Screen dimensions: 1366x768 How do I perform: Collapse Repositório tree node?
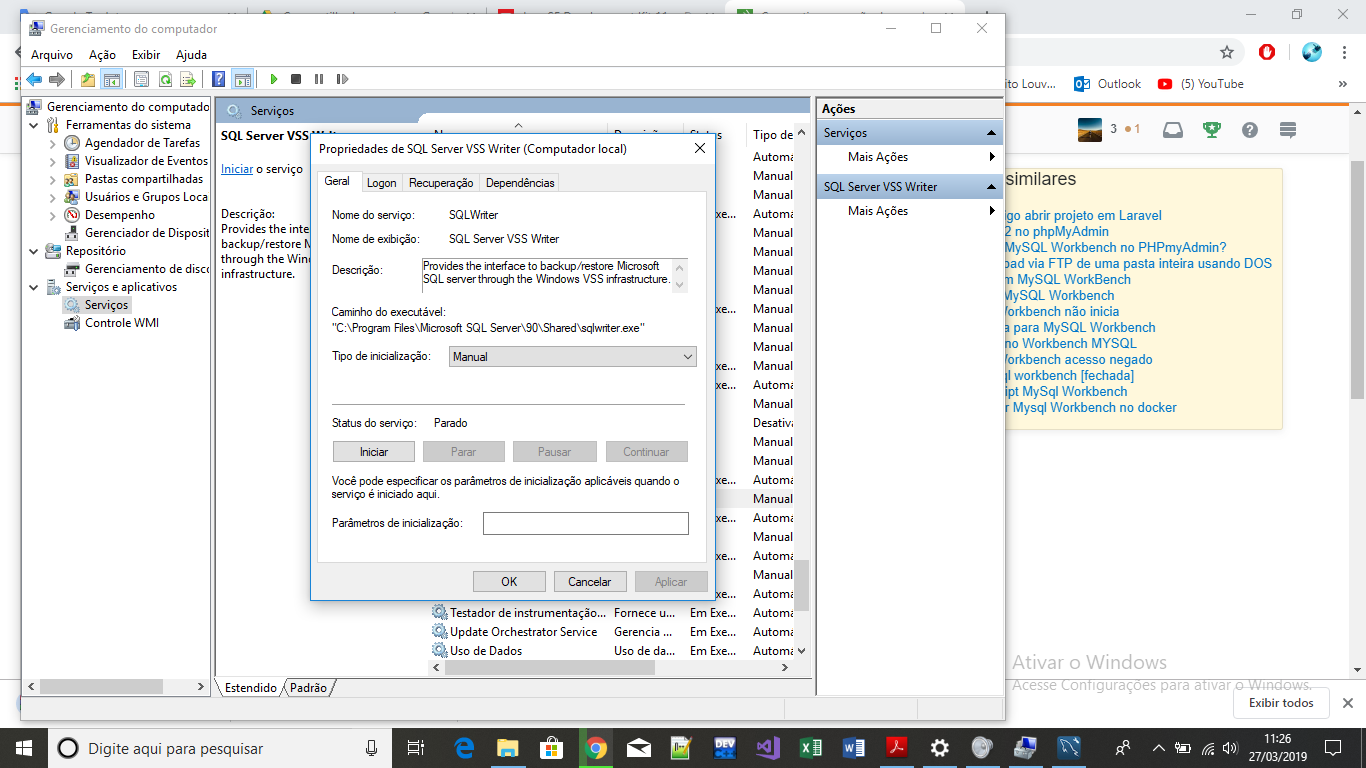[35, 251]
